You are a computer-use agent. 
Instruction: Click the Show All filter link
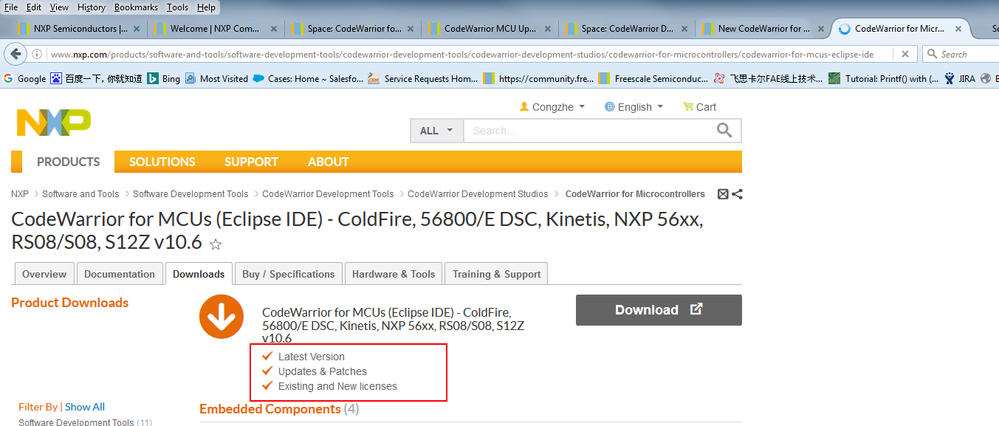pyautogui.click(x=85, y=407)
